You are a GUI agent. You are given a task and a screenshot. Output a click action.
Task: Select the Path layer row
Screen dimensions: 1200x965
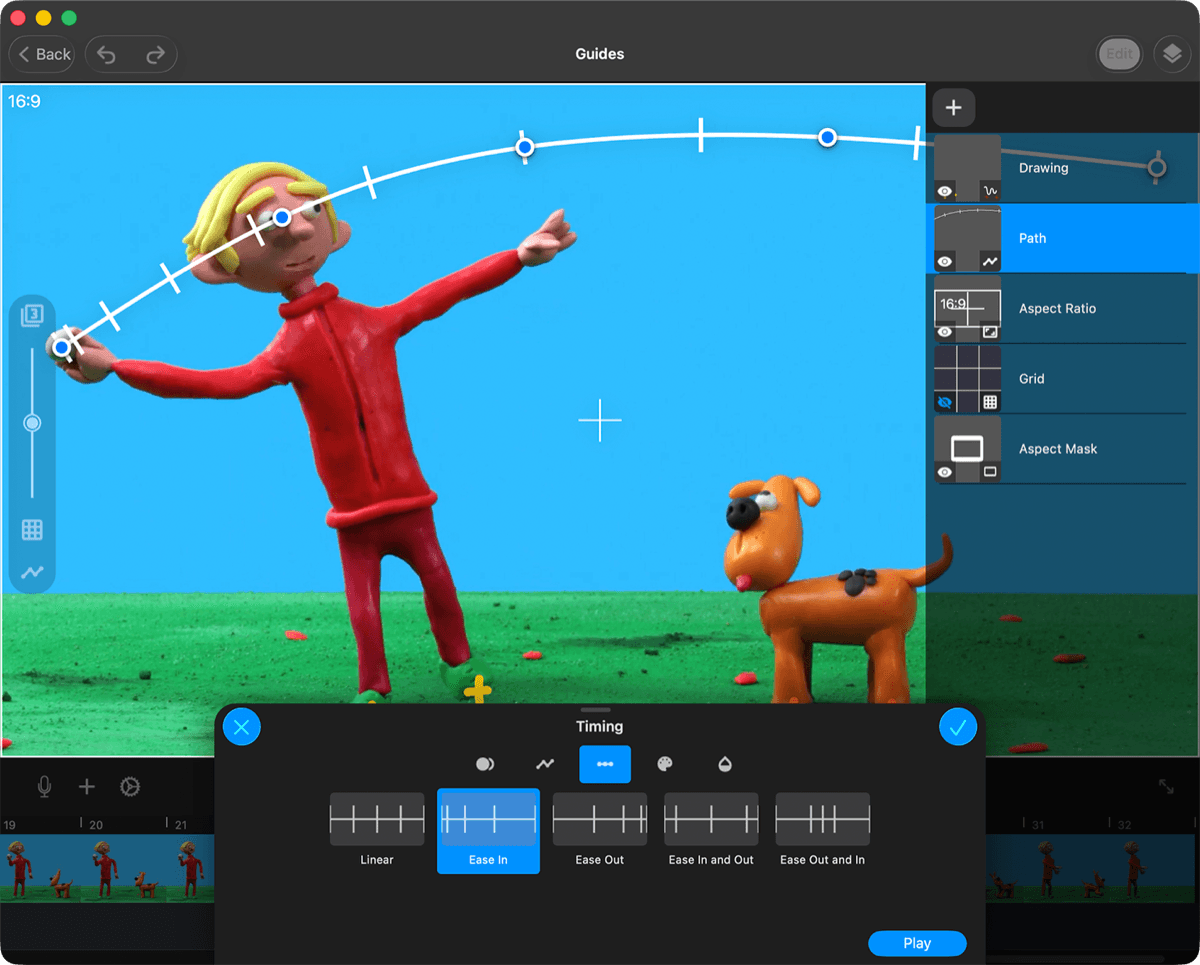[1062, 238]
